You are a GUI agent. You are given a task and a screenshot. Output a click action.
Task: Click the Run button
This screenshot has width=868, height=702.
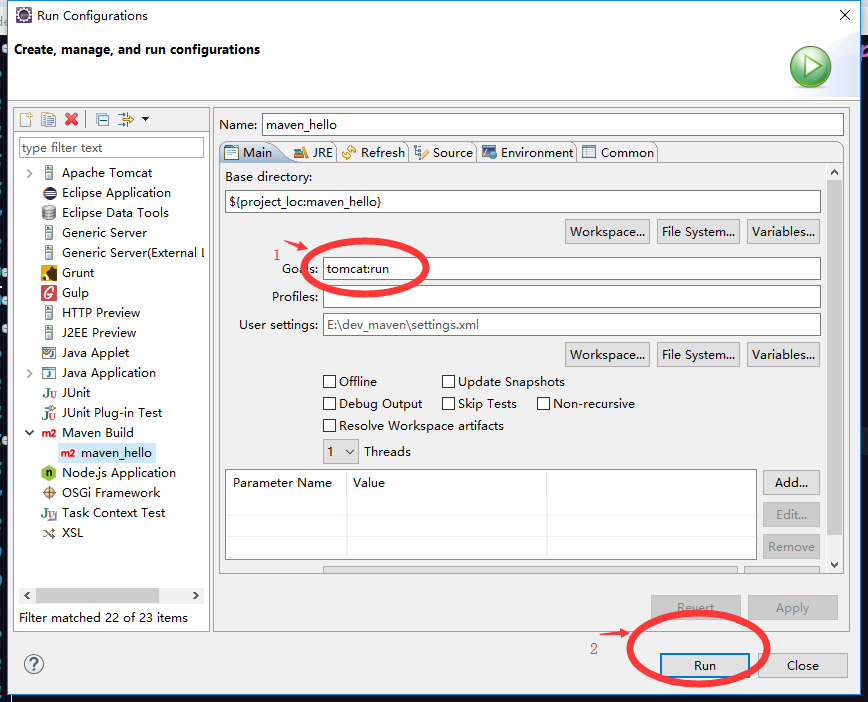coord(704,665)
